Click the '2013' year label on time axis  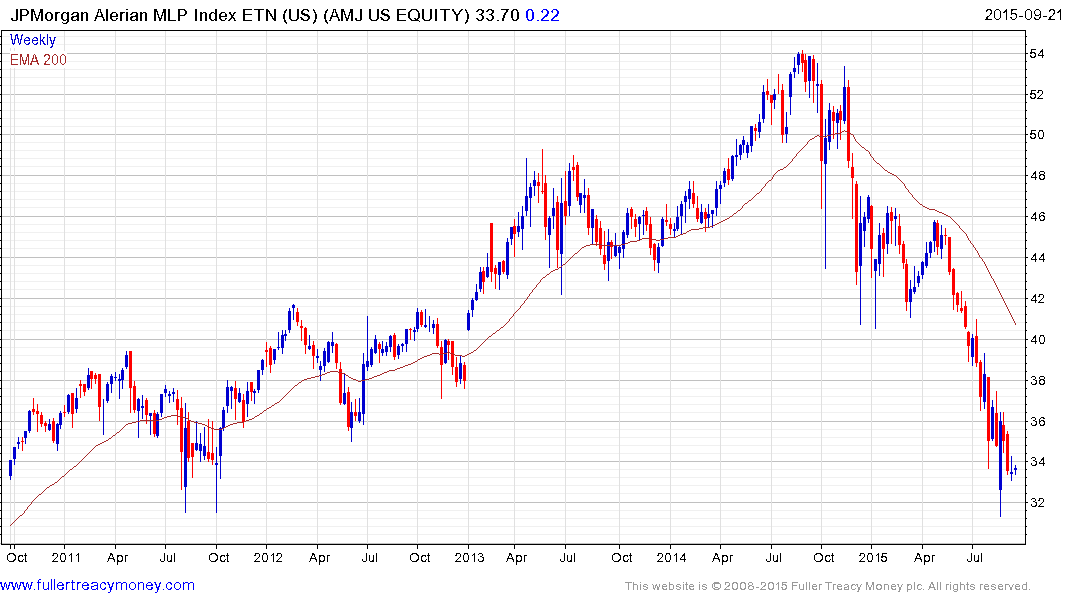click(470, 557)
